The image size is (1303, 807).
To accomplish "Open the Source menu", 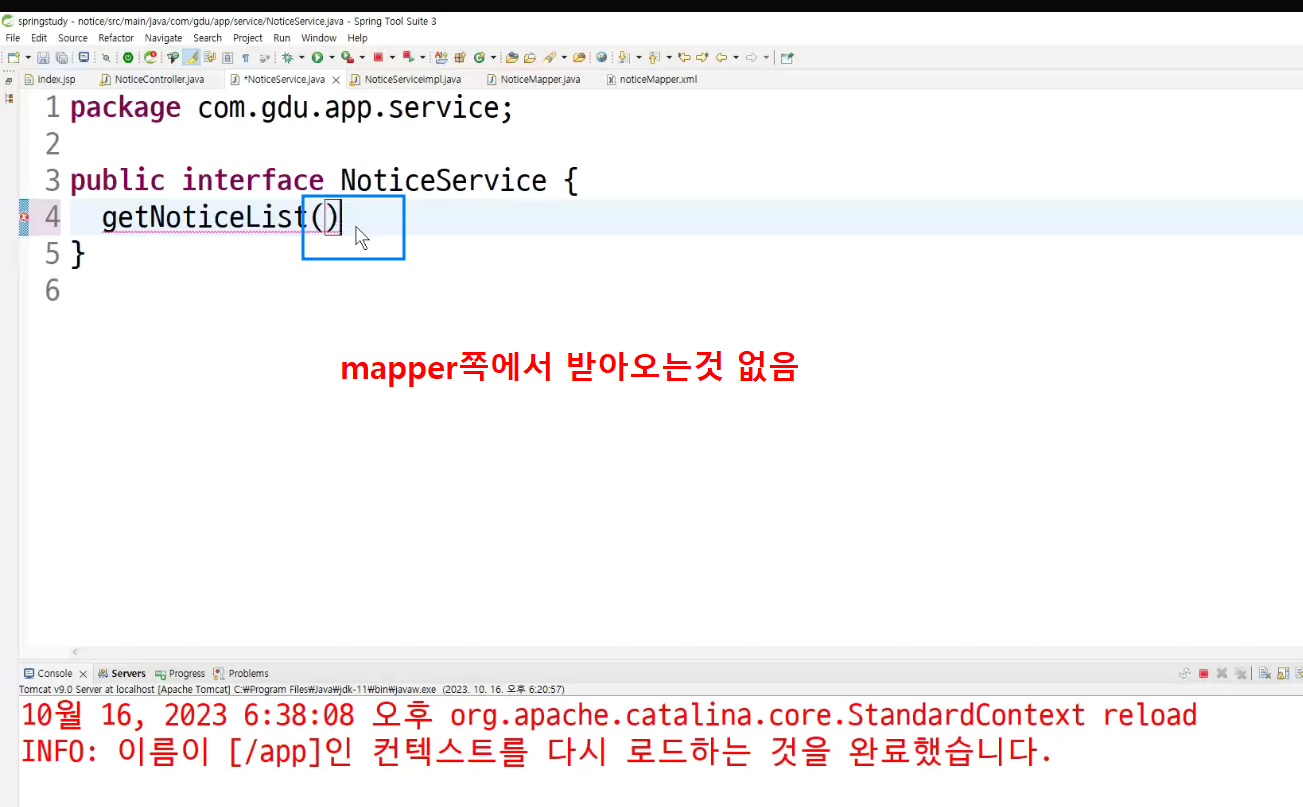I will coord(73,38).
